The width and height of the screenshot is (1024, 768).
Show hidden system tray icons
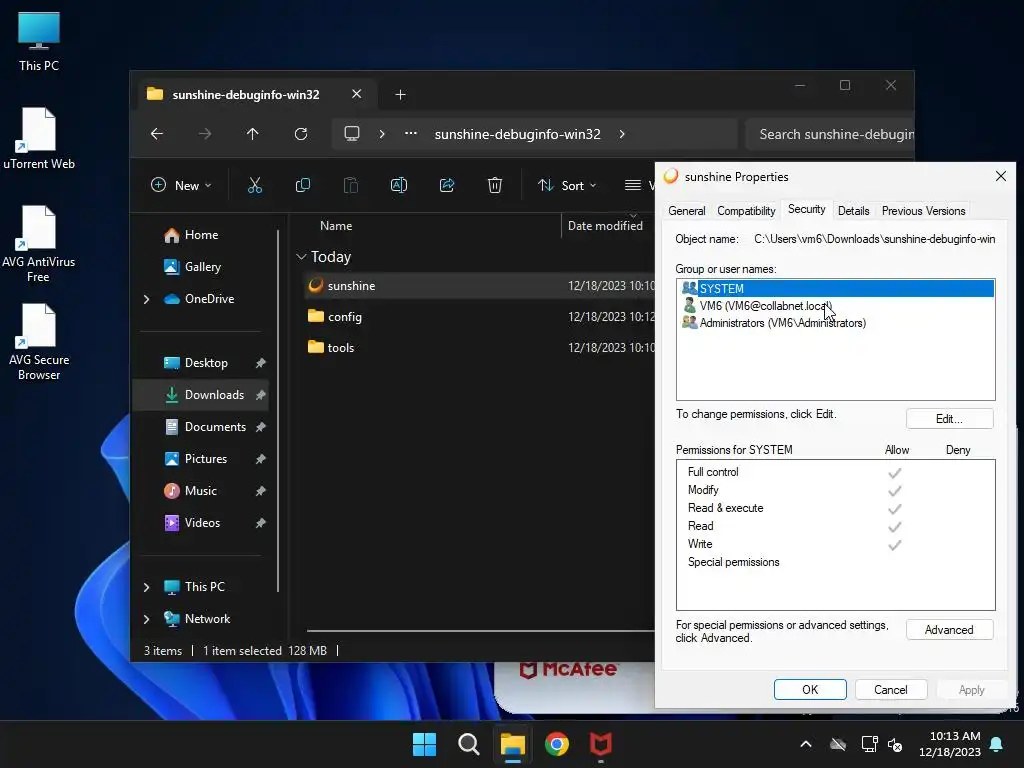click(806, 744)
